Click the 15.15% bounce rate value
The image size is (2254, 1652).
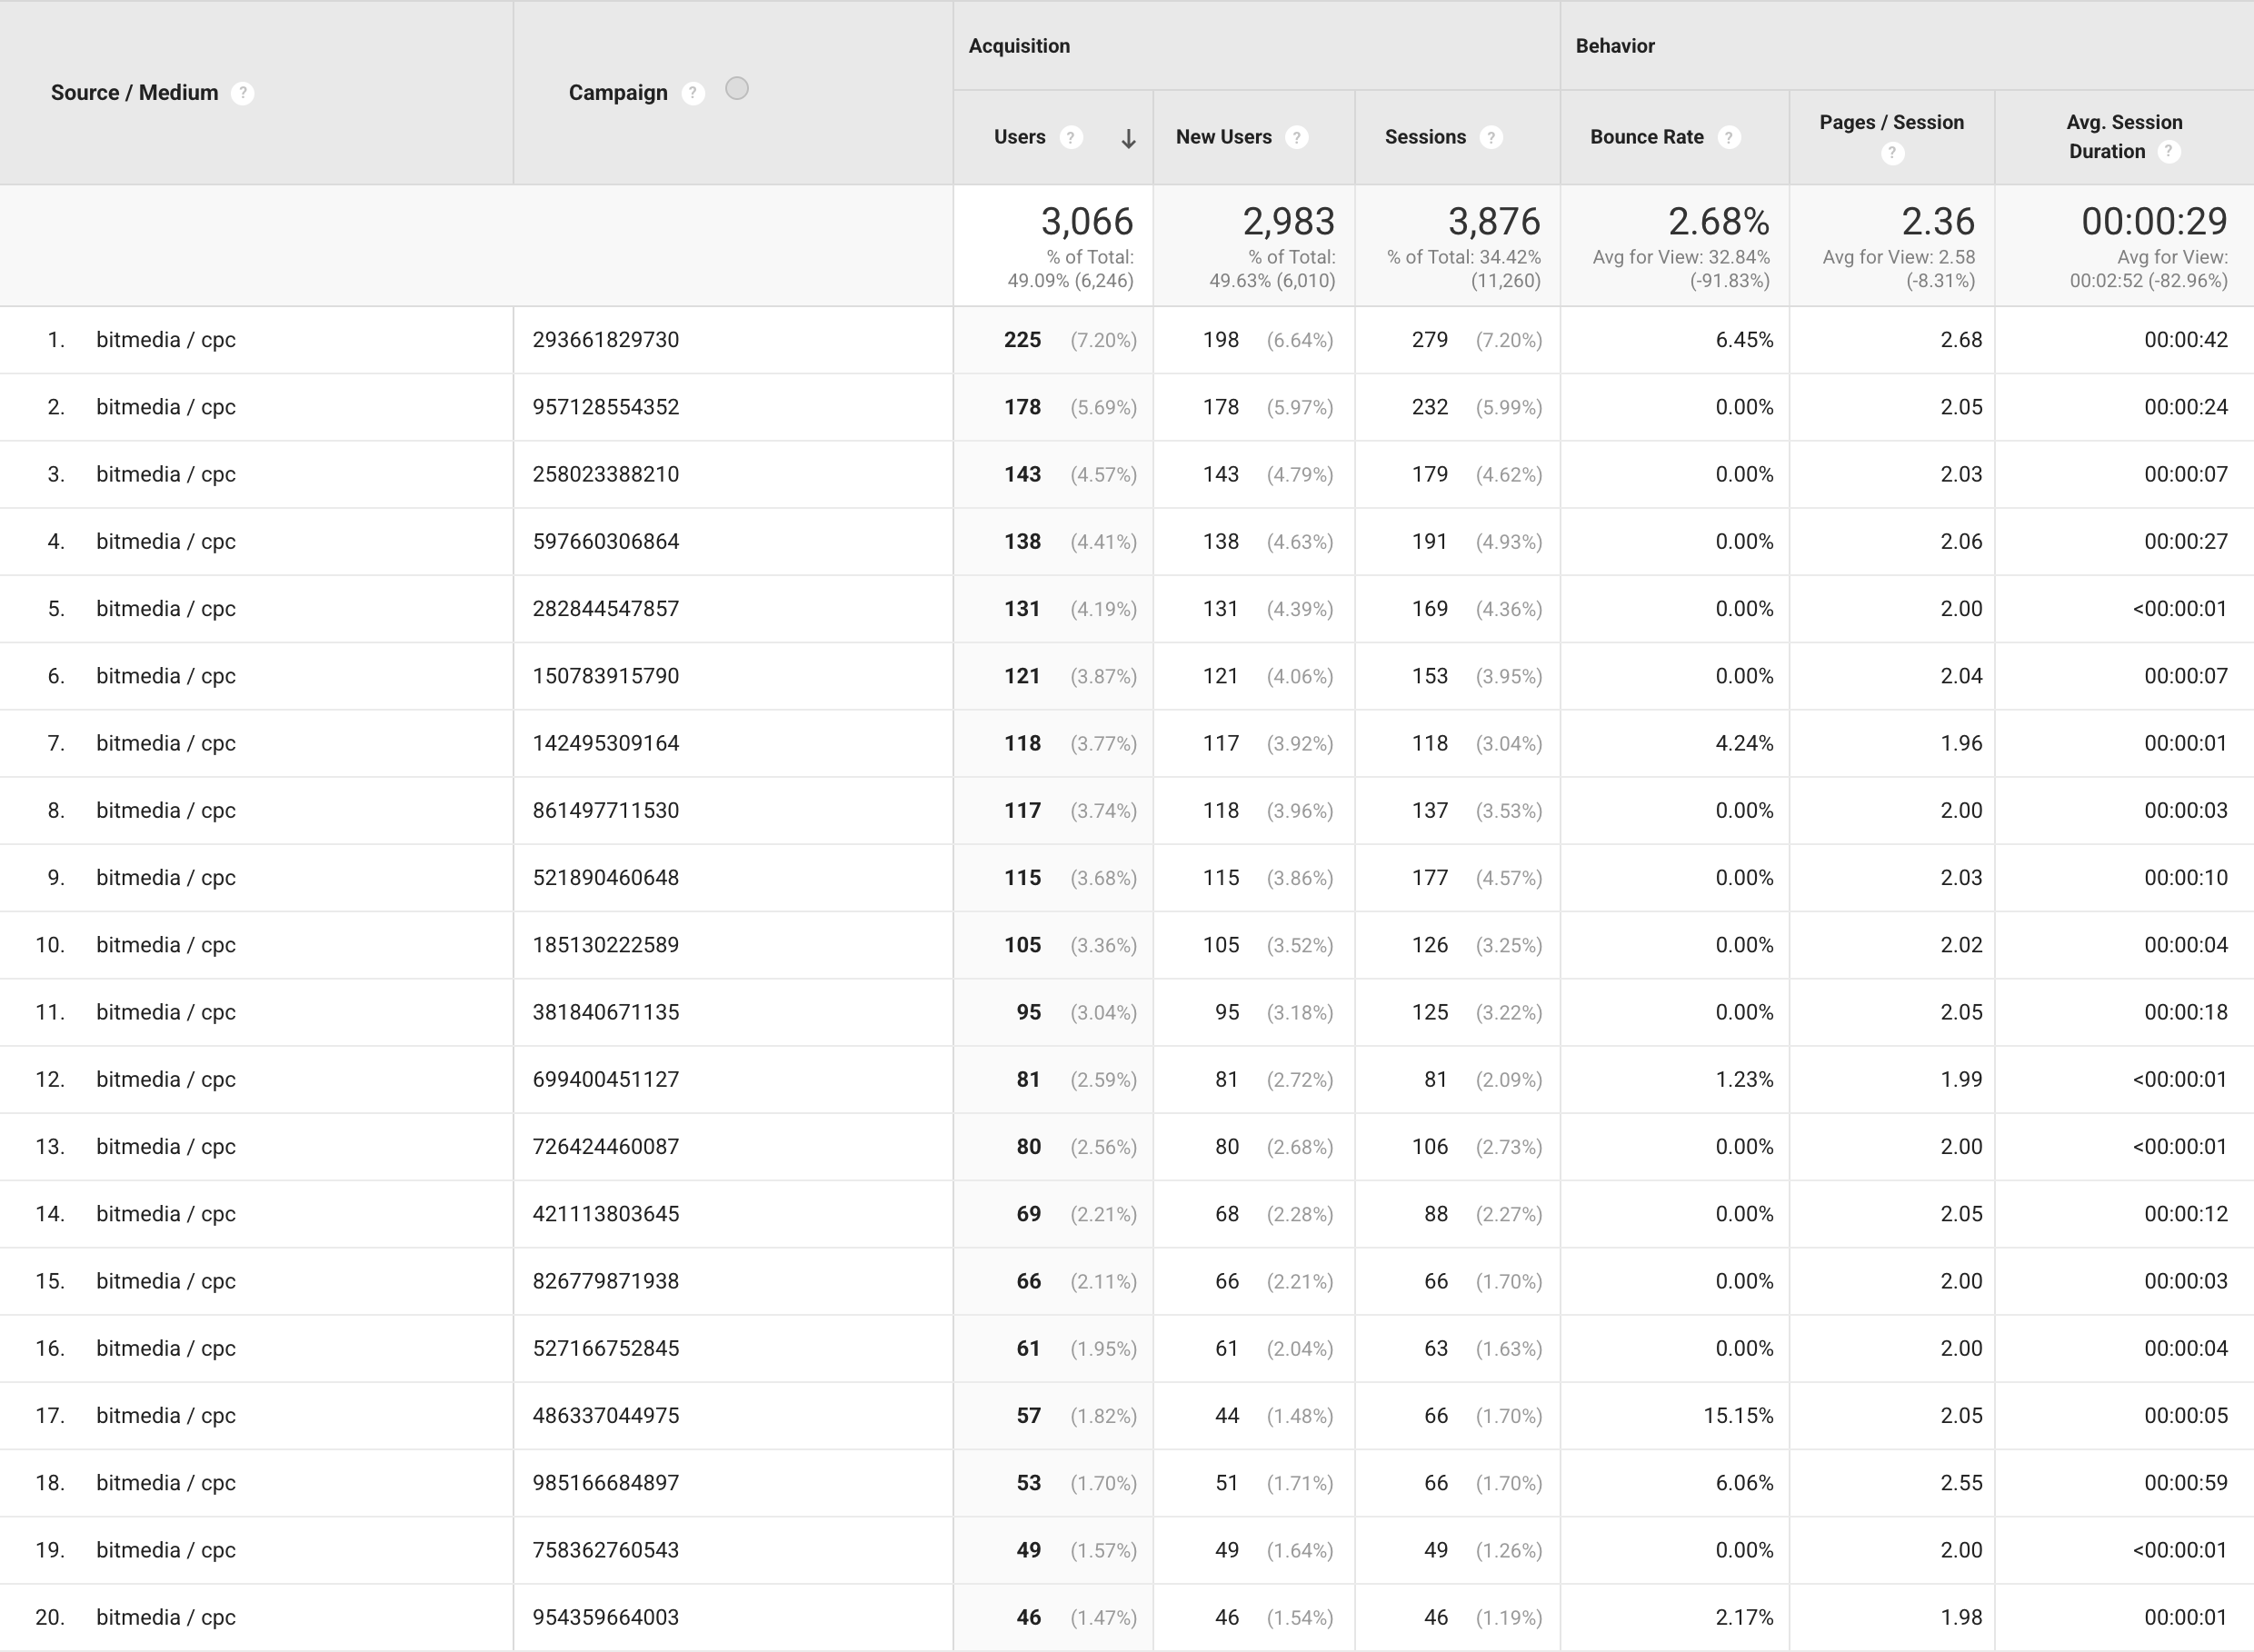[x=1738, y=1416]
